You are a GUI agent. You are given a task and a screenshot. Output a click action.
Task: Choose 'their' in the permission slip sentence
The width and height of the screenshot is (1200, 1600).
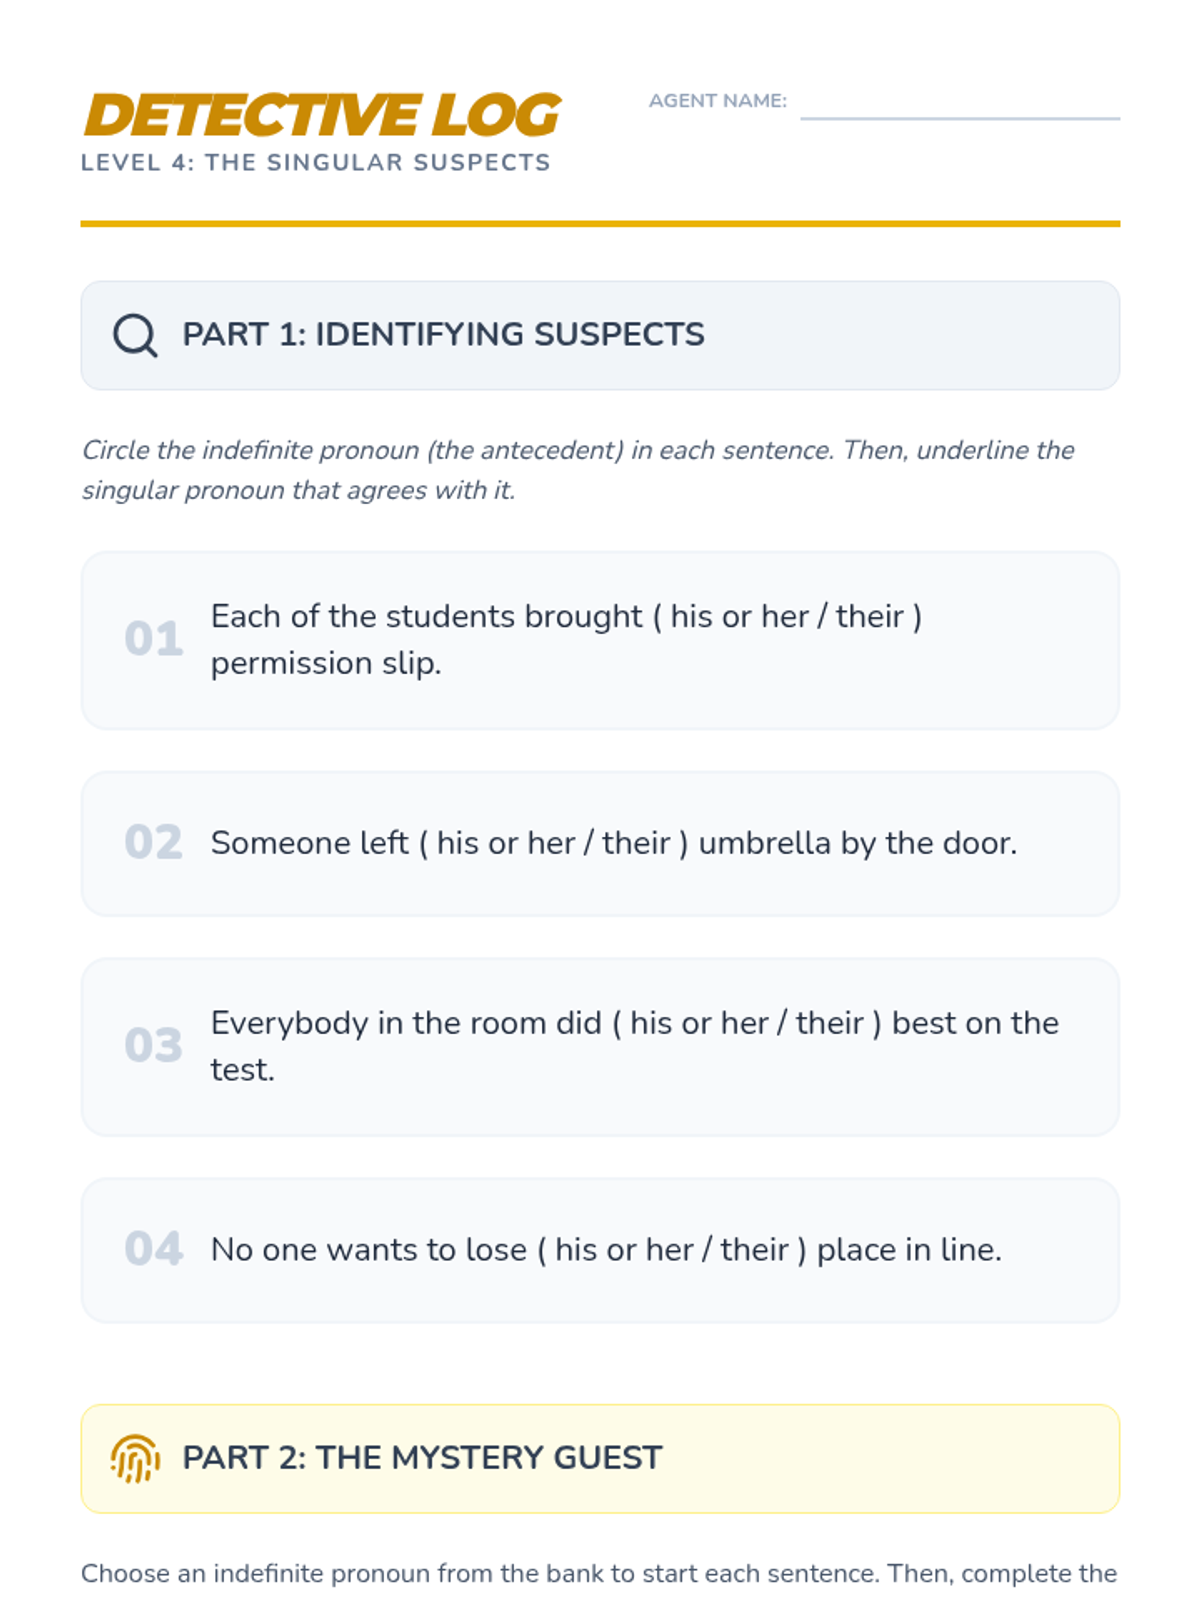click(x=870, y=617)
